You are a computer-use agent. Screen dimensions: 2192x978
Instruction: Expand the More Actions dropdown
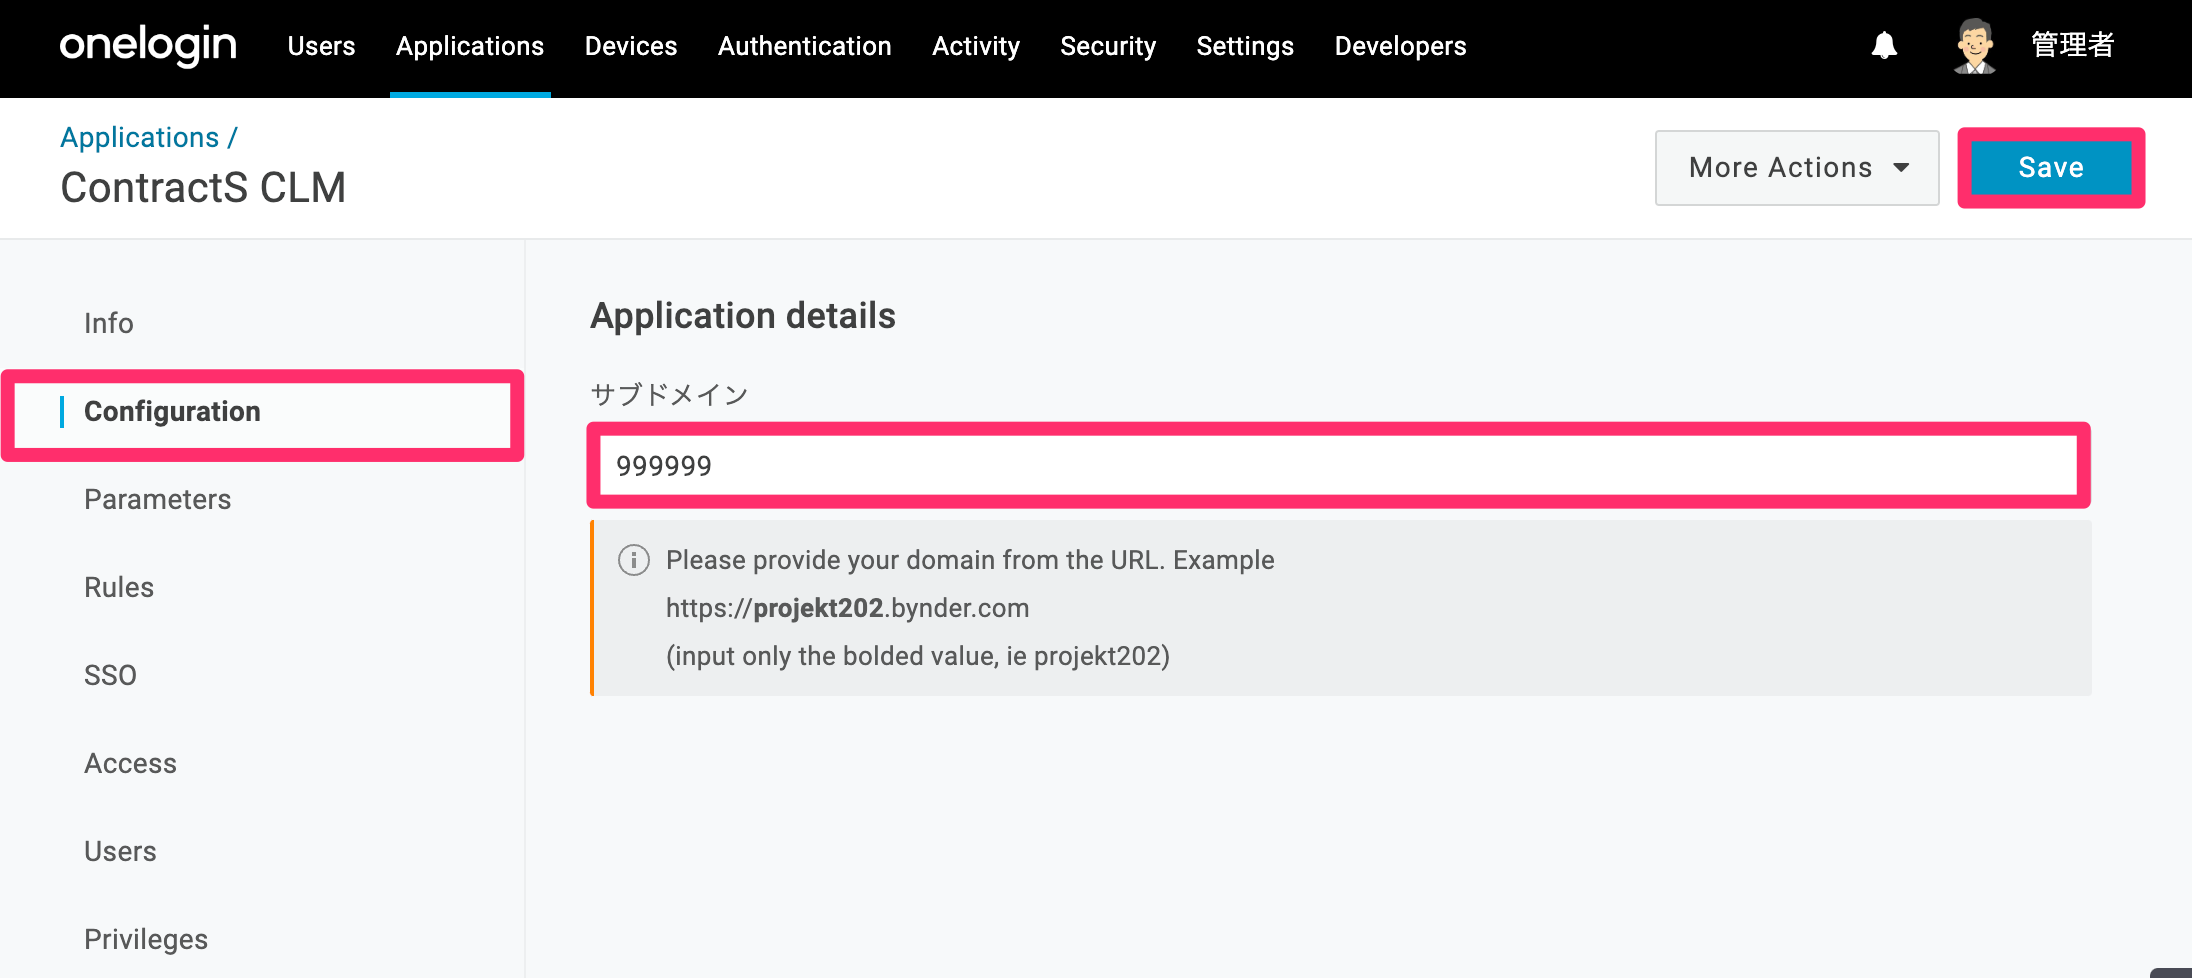click(1797, 168)
